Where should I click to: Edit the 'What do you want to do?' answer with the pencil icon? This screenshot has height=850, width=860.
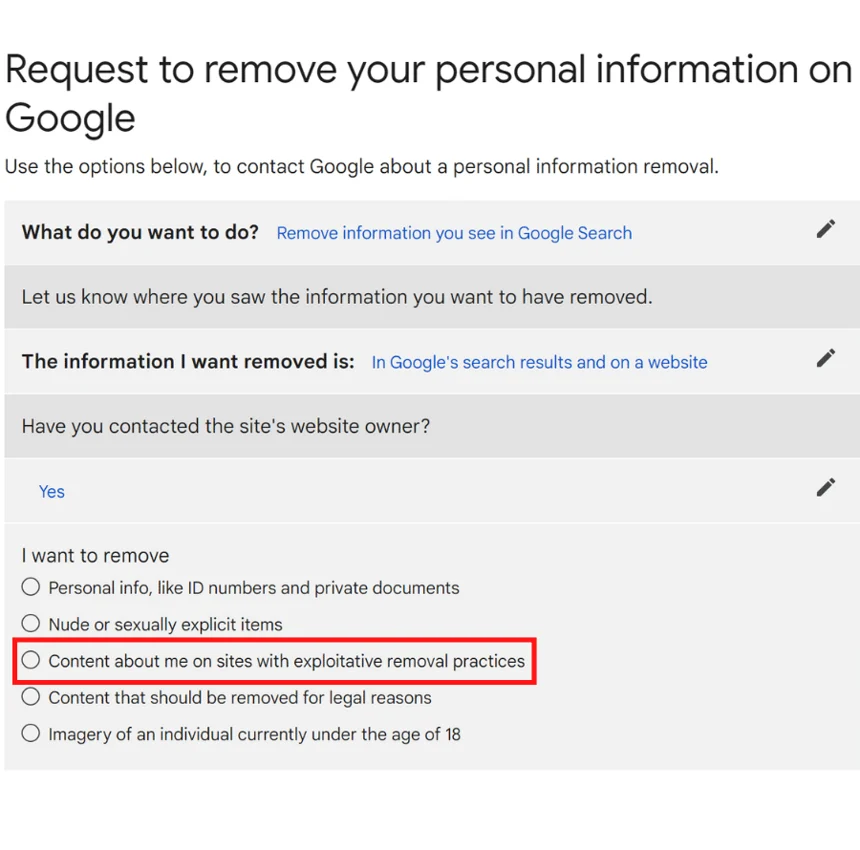[825, 229]
